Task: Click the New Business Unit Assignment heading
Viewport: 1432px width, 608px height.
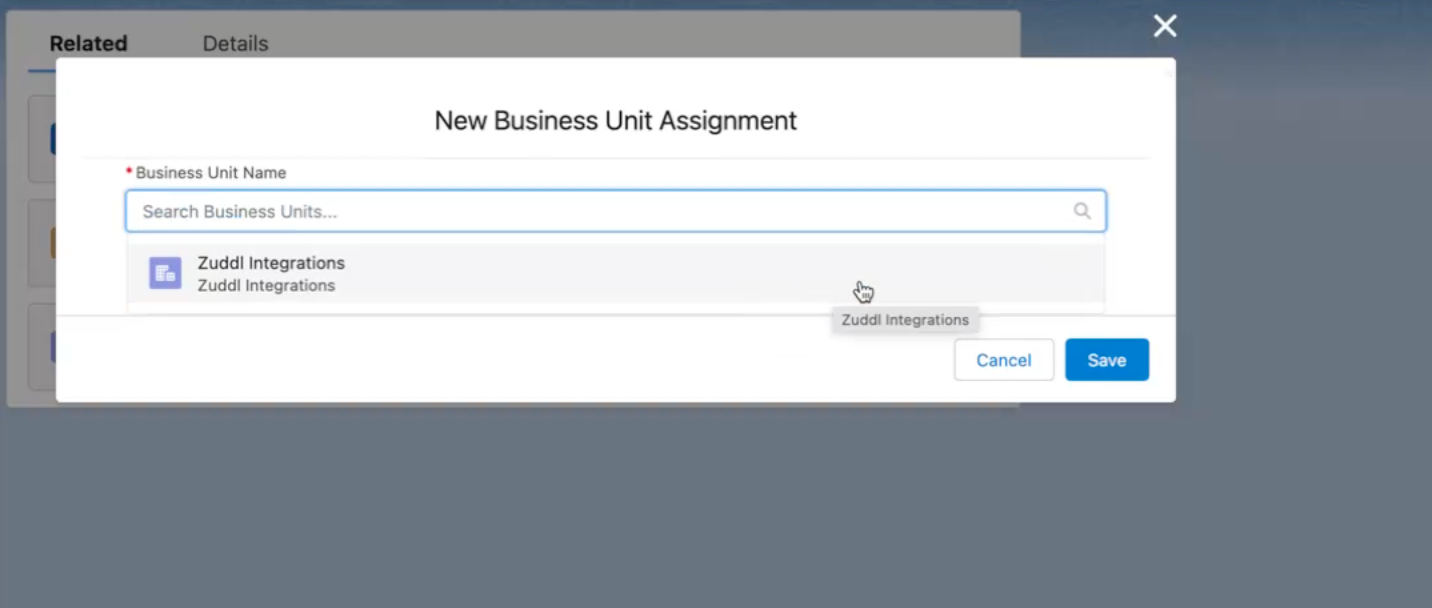Action: coord(615,121)
